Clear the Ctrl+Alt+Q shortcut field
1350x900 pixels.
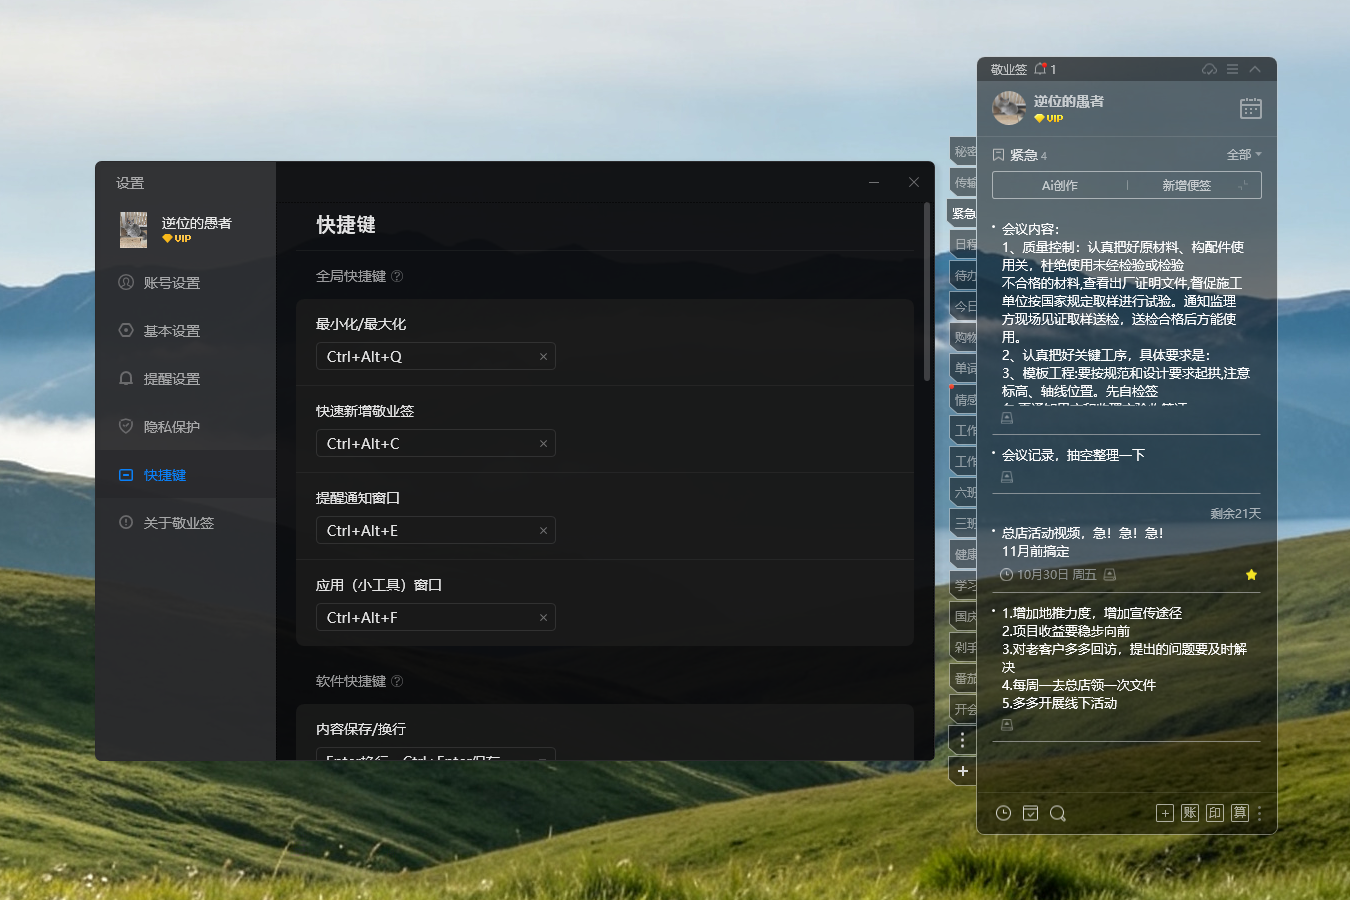543,356
